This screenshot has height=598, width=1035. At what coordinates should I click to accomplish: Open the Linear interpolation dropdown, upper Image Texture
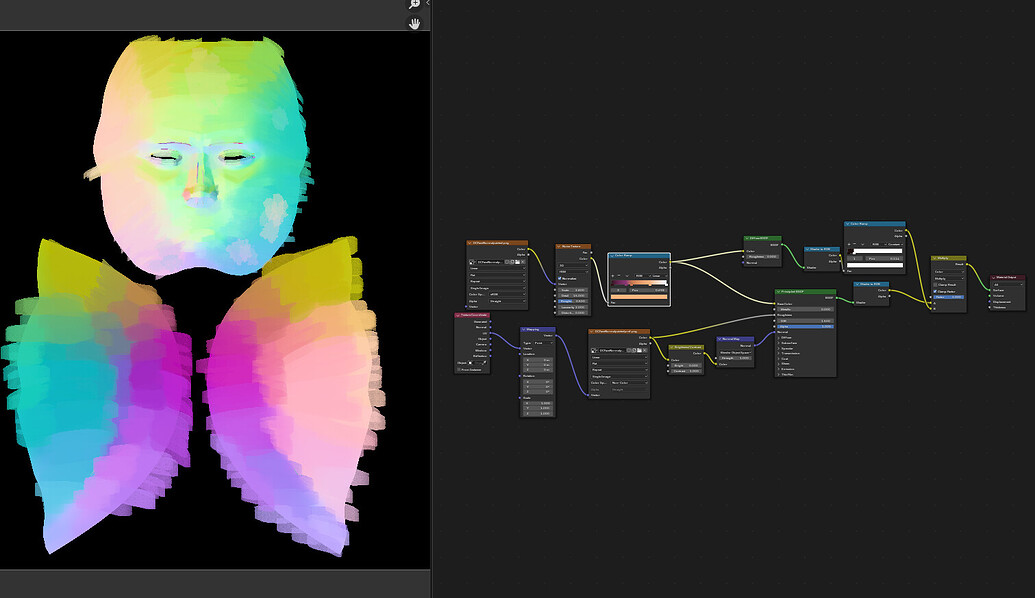tap(497, 269)
